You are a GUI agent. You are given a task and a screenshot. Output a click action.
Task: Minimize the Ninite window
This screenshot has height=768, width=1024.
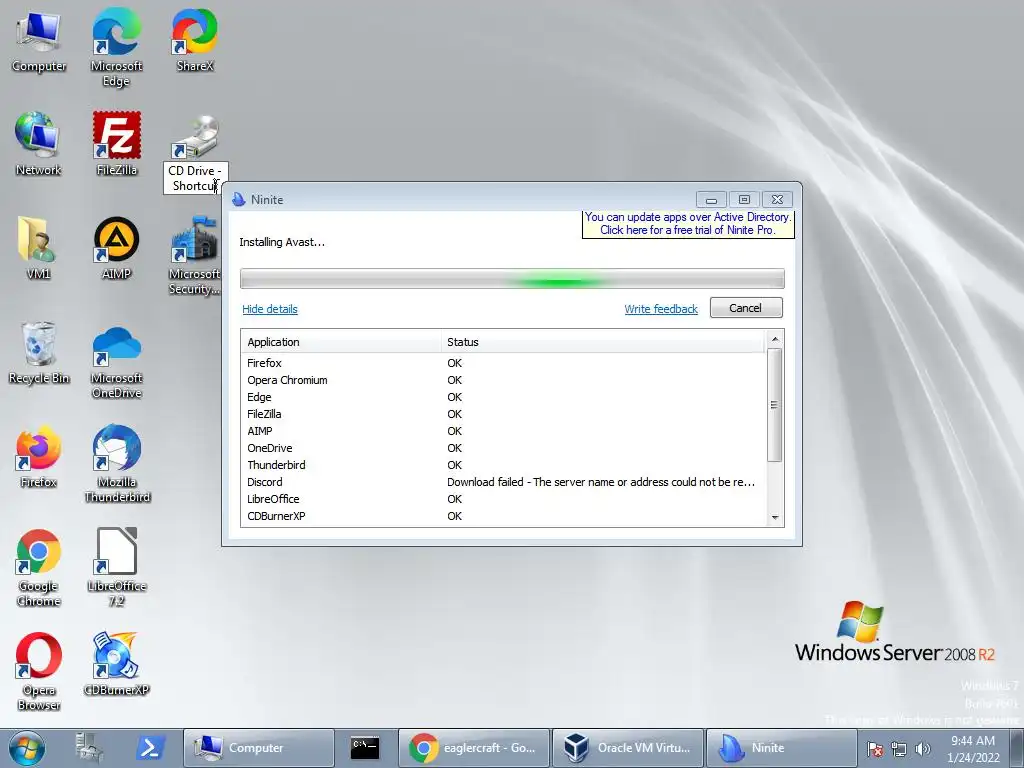point(711,199)
